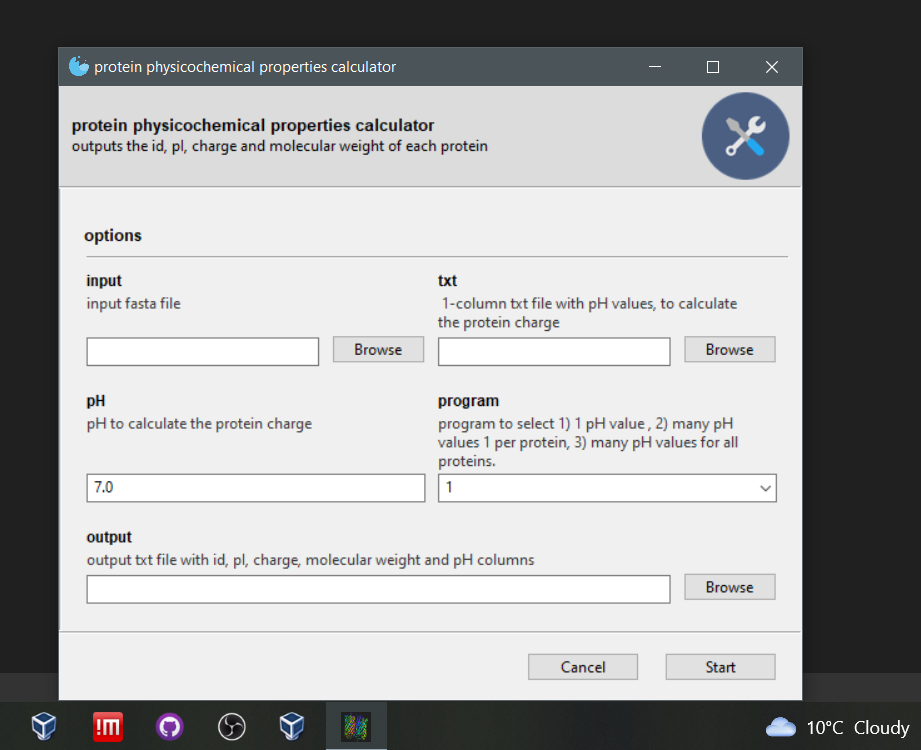Open the second cube icon next to OBS
This screenshot has width=921, height=750.
click(x=292, y=727)
